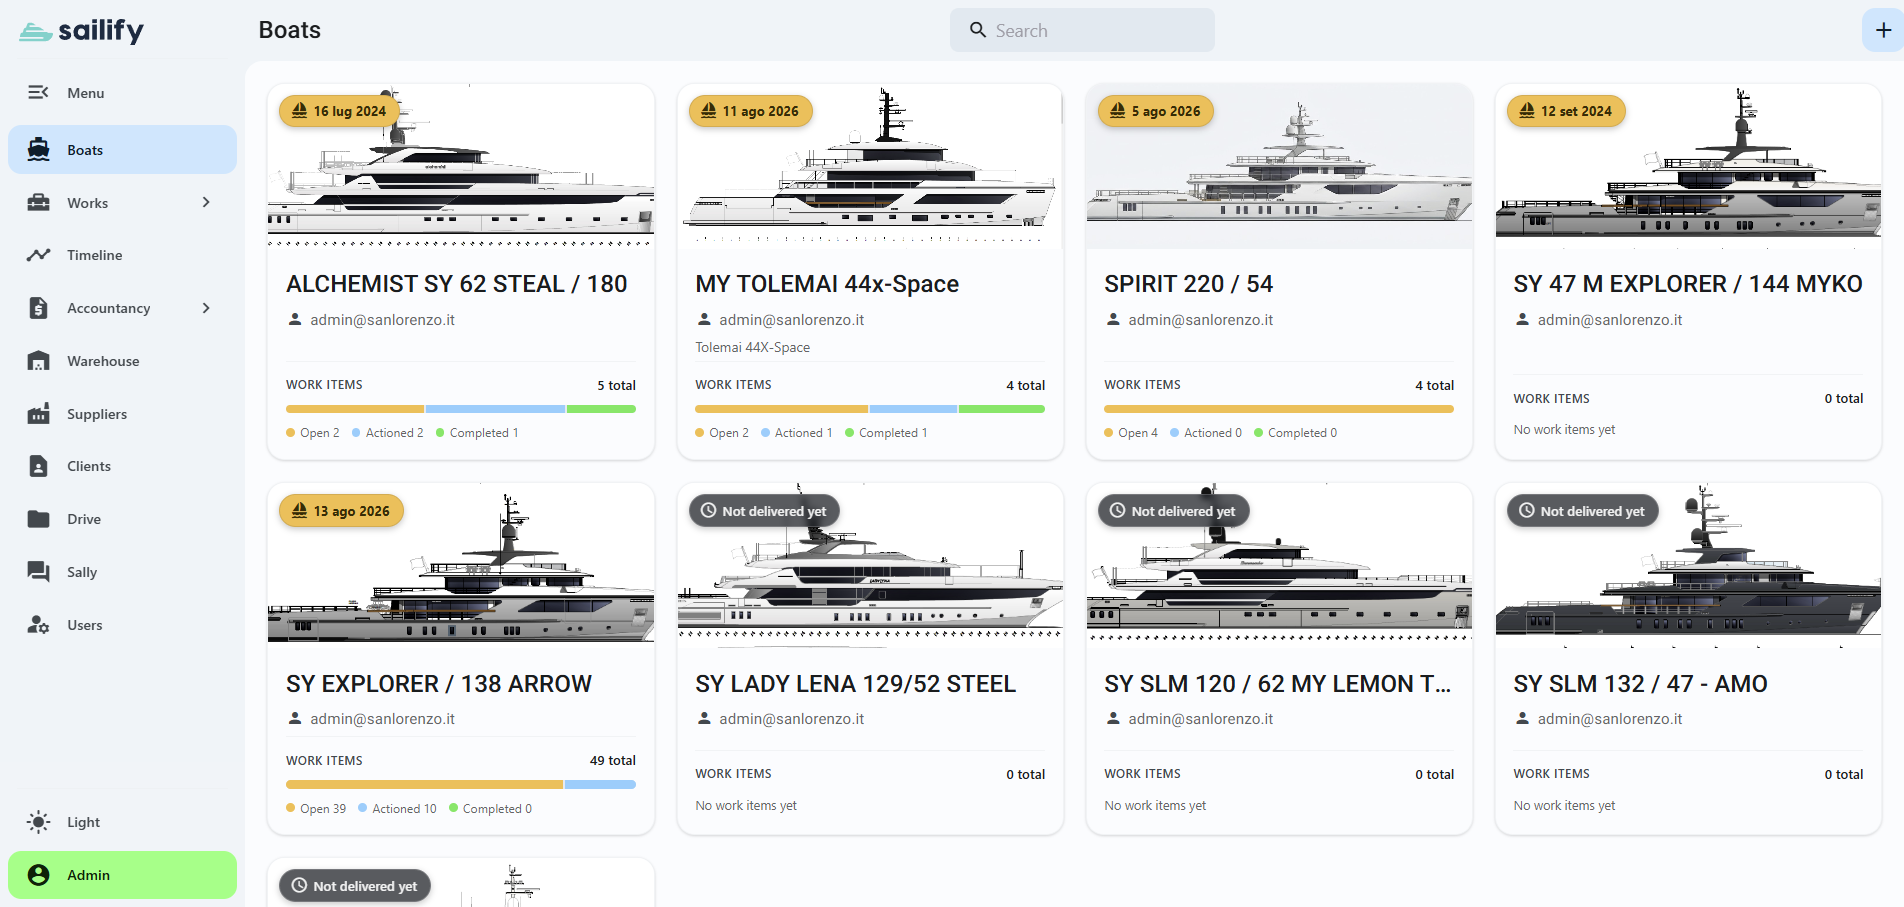The width and height of the screenshot is (1904, 907).
Task: Click SY SLM 120 Not delivered yet badge
Action: pos(1173,511)
